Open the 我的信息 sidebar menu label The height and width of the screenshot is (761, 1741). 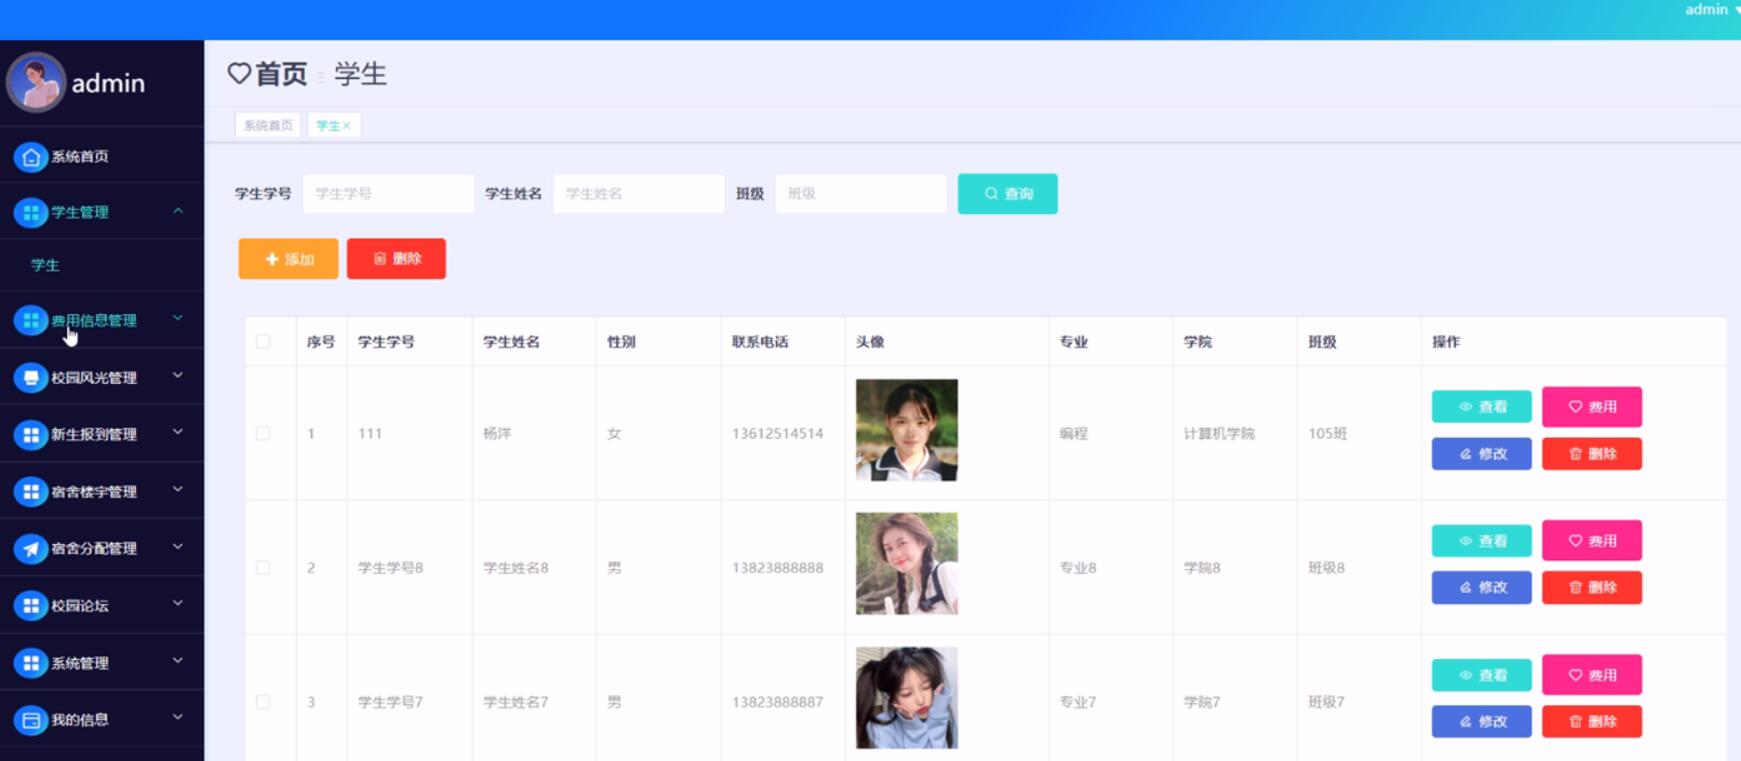tap(80, 719)
